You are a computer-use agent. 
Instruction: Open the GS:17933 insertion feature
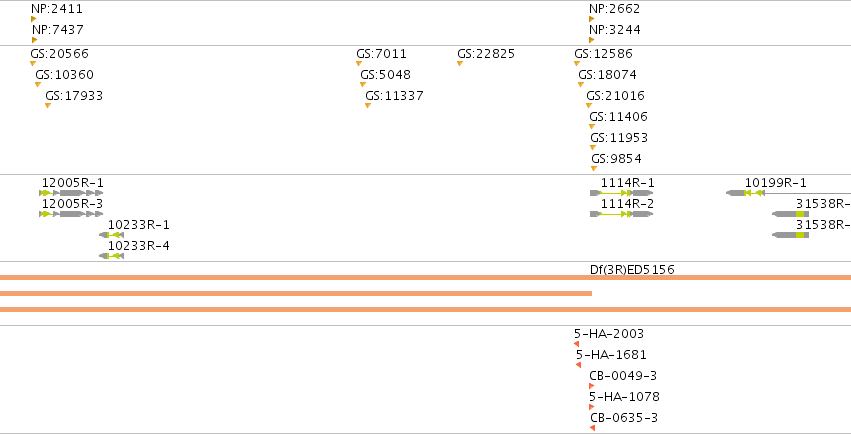coord(74,96)
